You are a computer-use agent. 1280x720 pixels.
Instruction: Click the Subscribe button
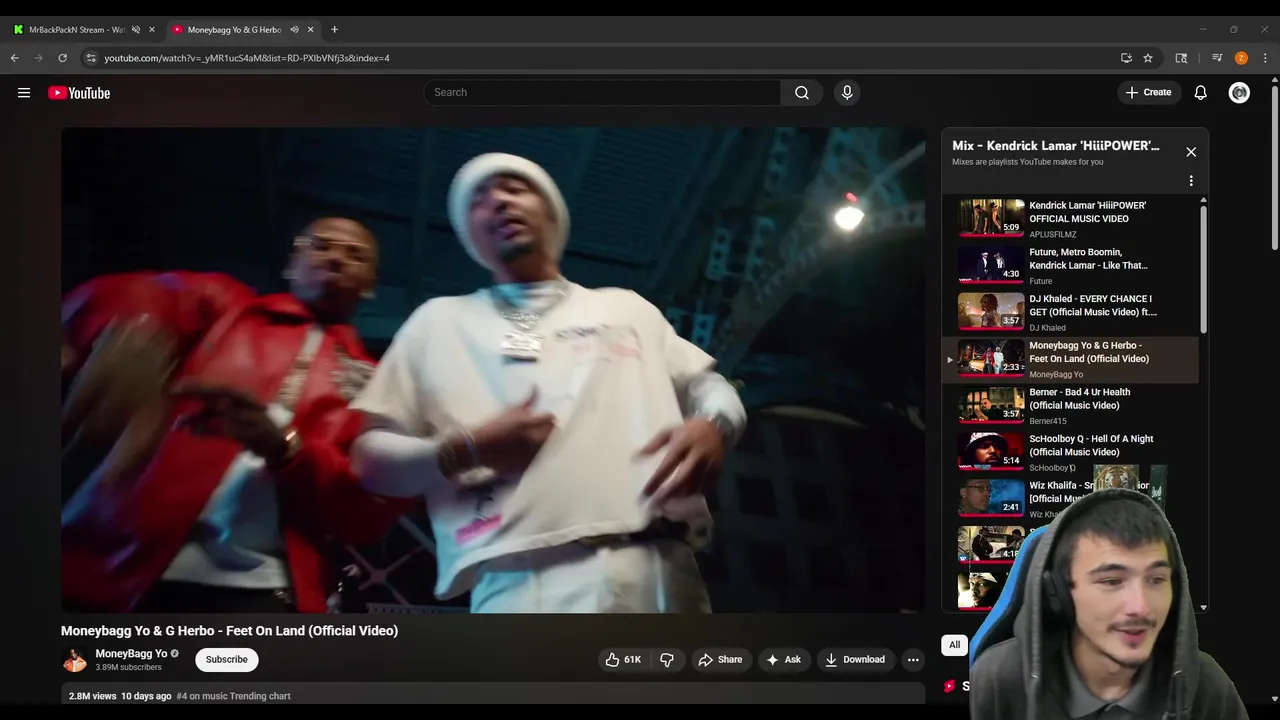click(227, 660)
